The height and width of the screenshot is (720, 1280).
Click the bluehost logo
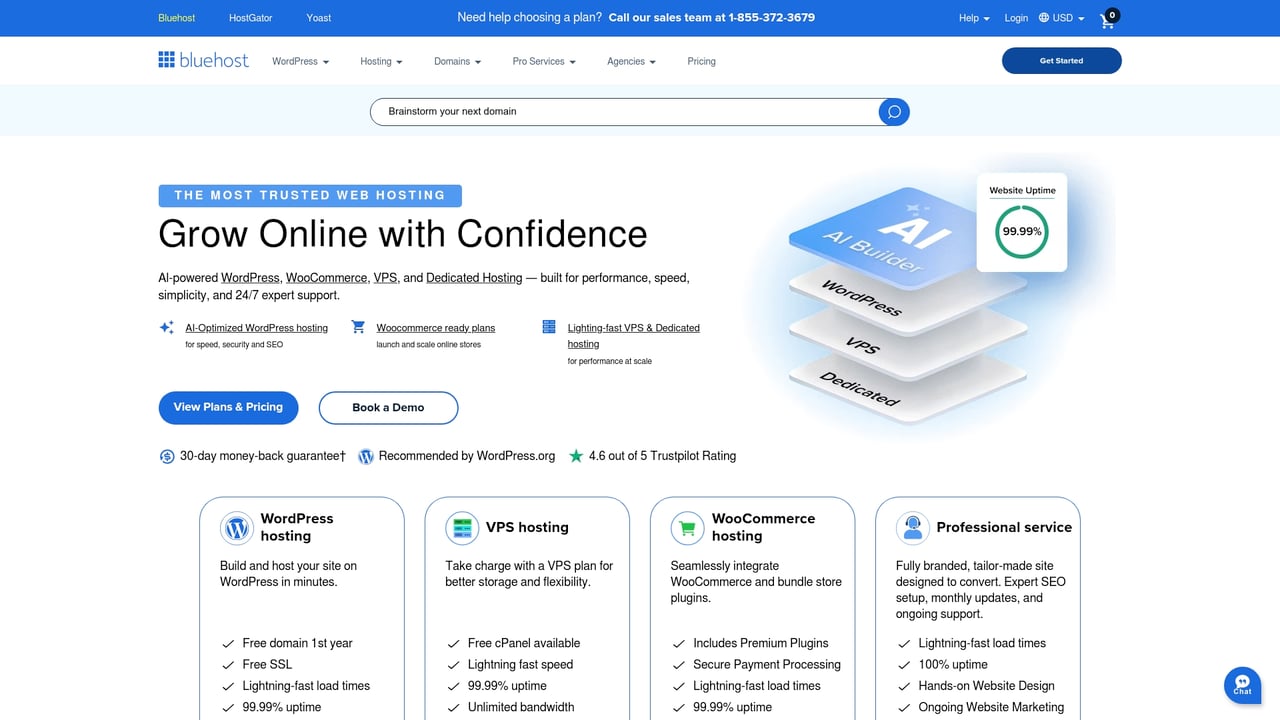(203, 60)
